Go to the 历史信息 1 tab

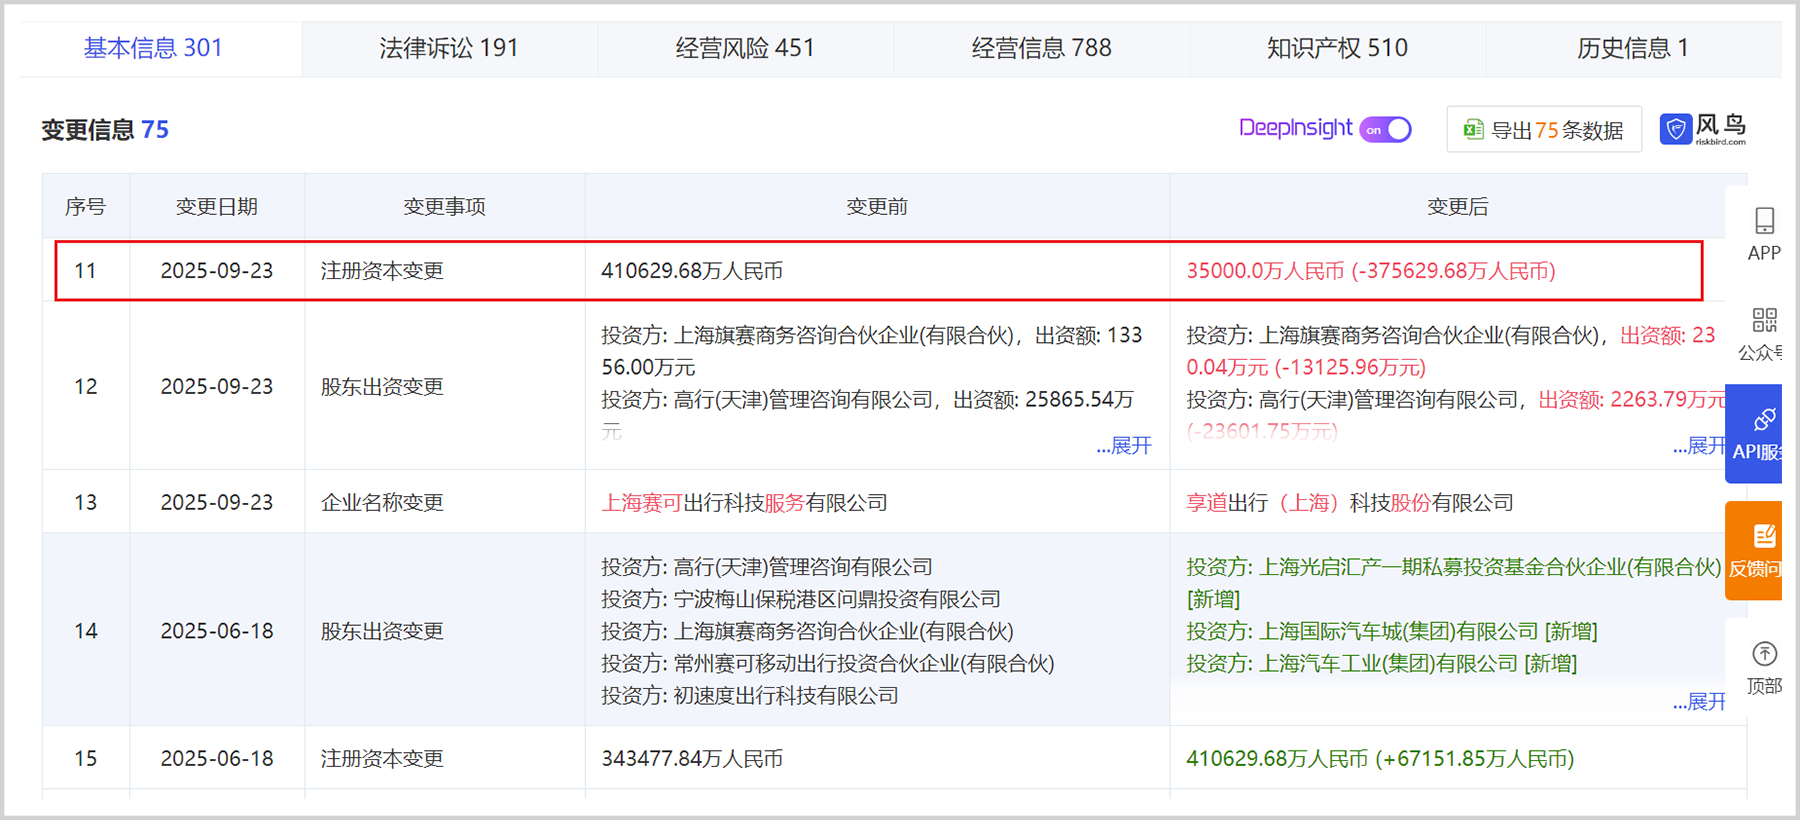click(x=1632, y=48)
